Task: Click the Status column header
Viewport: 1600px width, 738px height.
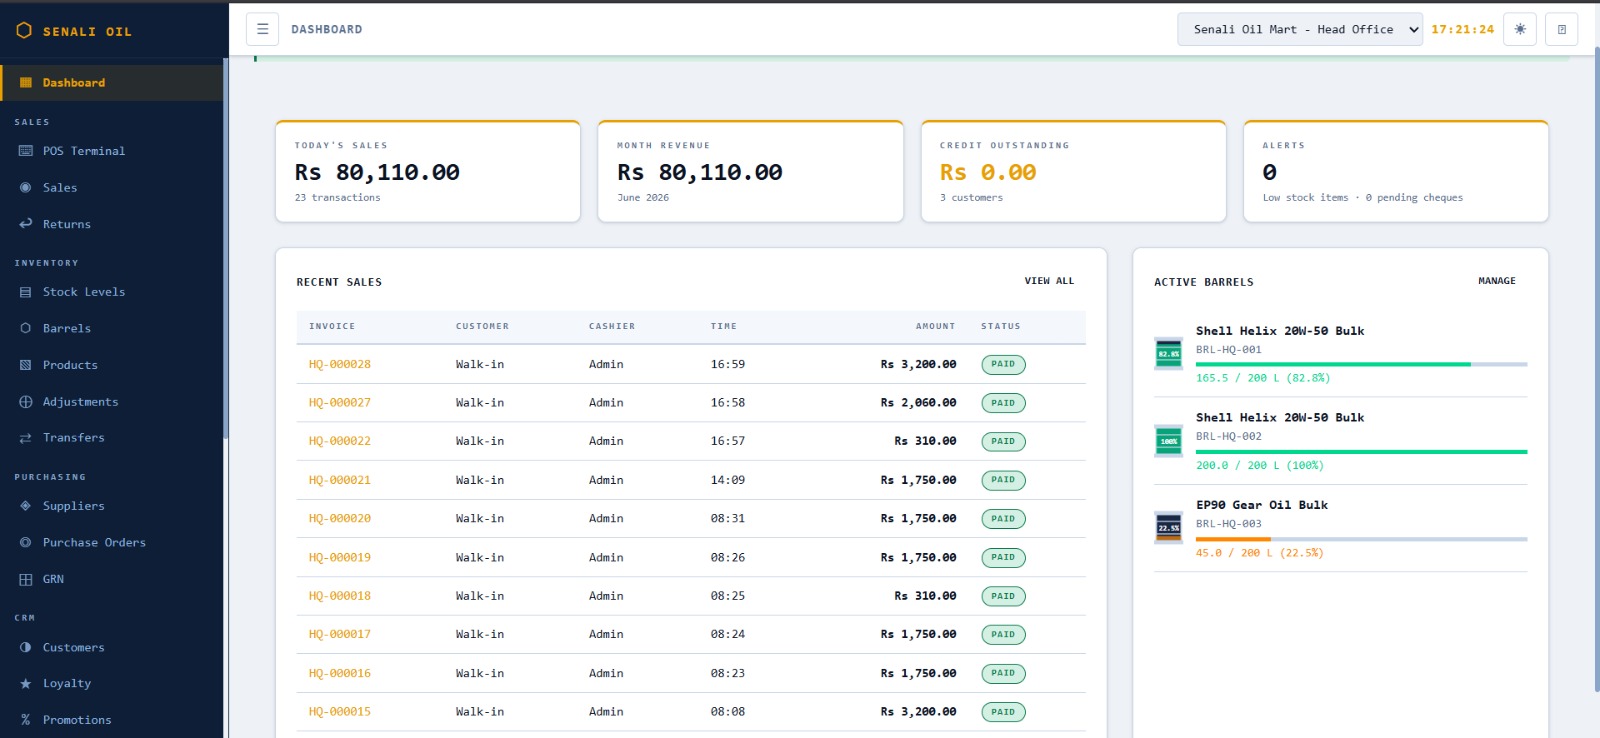Action: click(x=1001, y=326)
